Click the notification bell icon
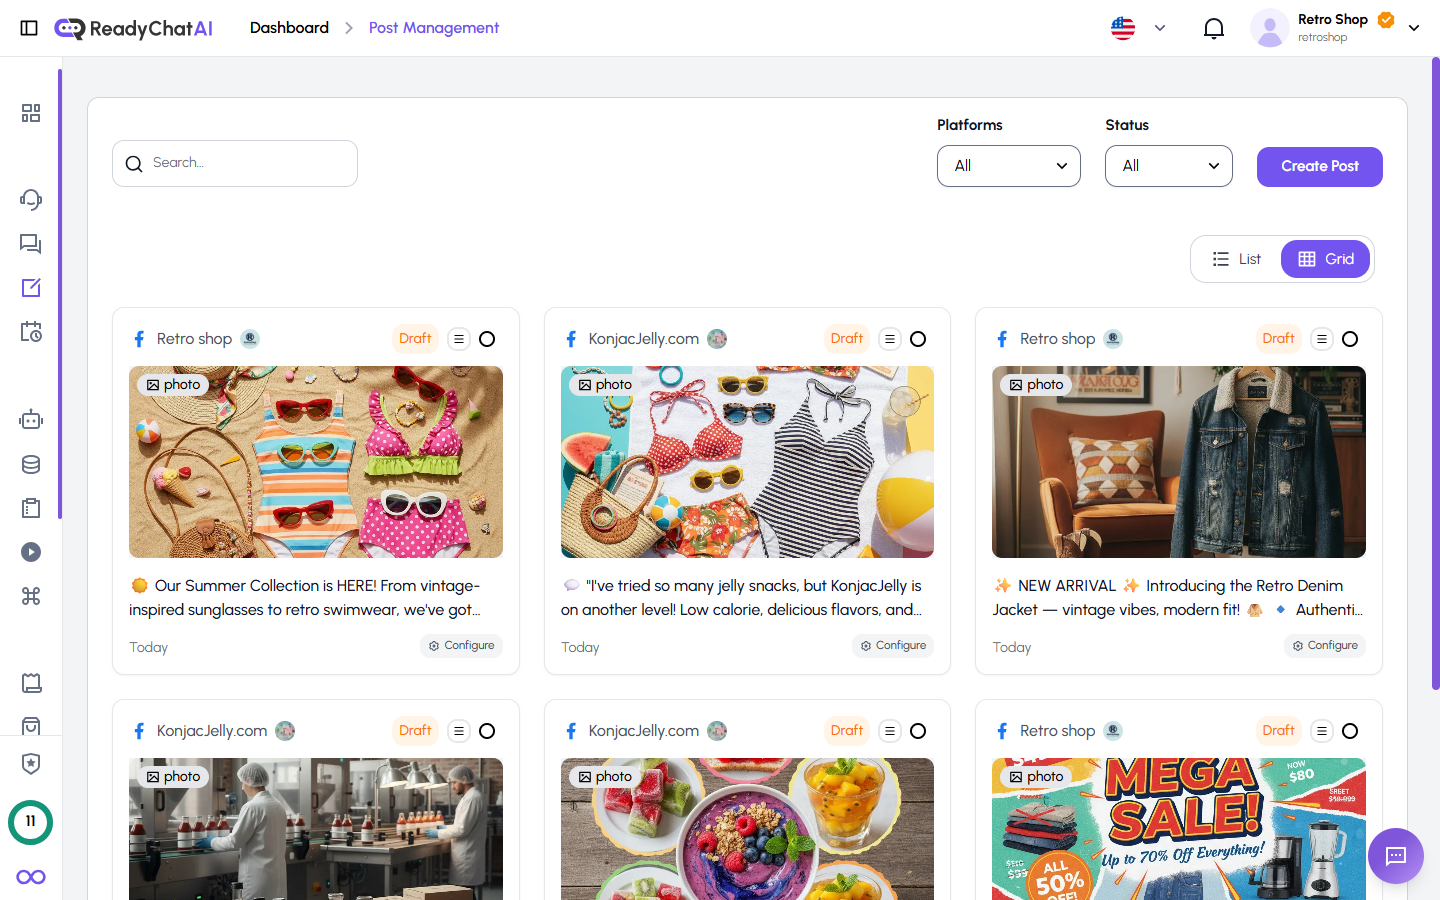The height and width of the screenshot is (900, 1440). point(1214,28)
